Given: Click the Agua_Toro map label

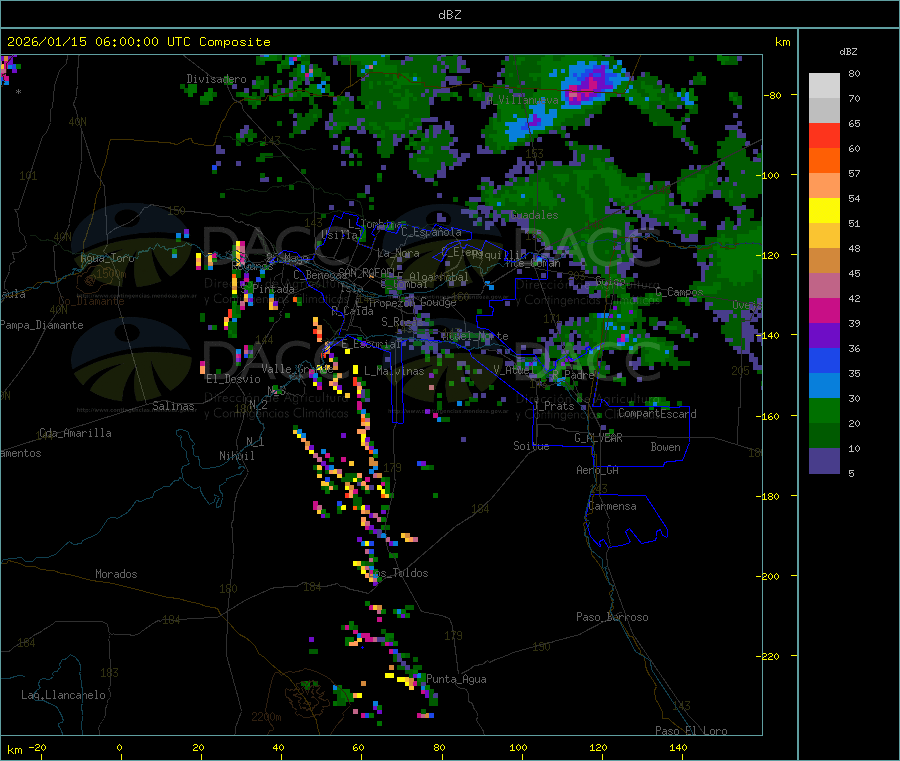Looking at the screenshot, I should point(107,258).
